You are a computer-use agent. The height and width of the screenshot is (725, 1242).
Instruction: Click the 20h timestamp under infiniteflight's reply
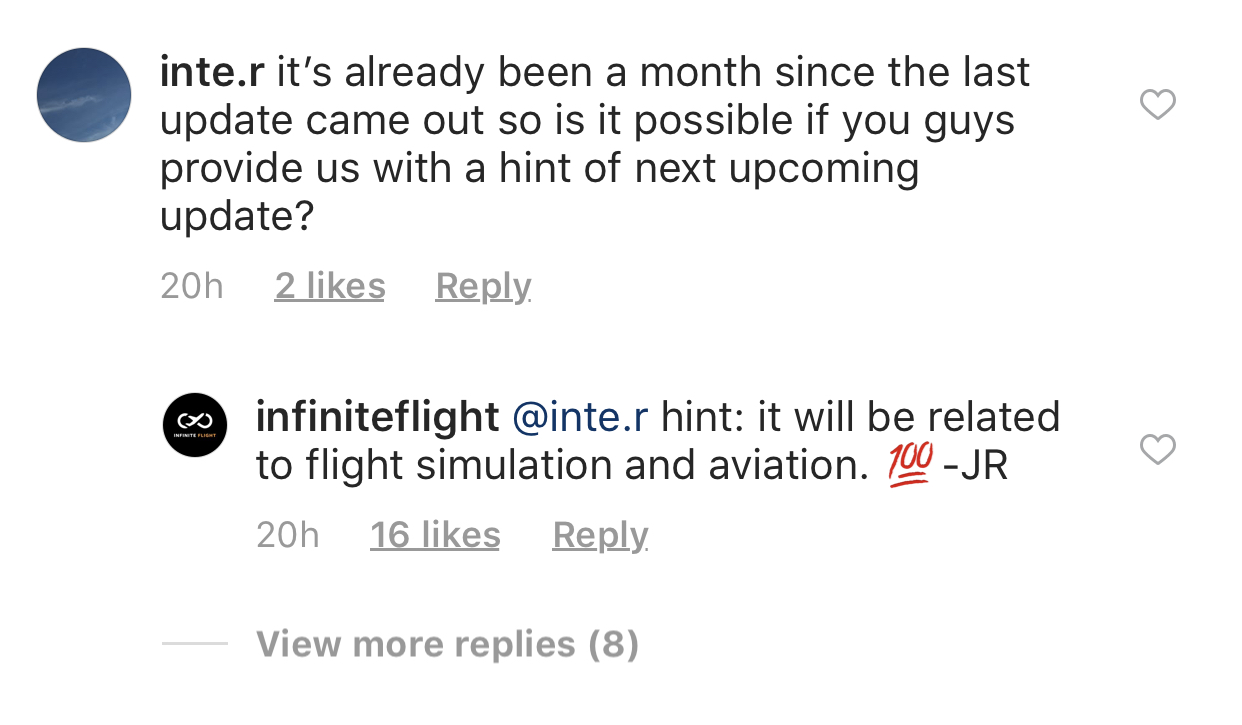click(287, 536)
